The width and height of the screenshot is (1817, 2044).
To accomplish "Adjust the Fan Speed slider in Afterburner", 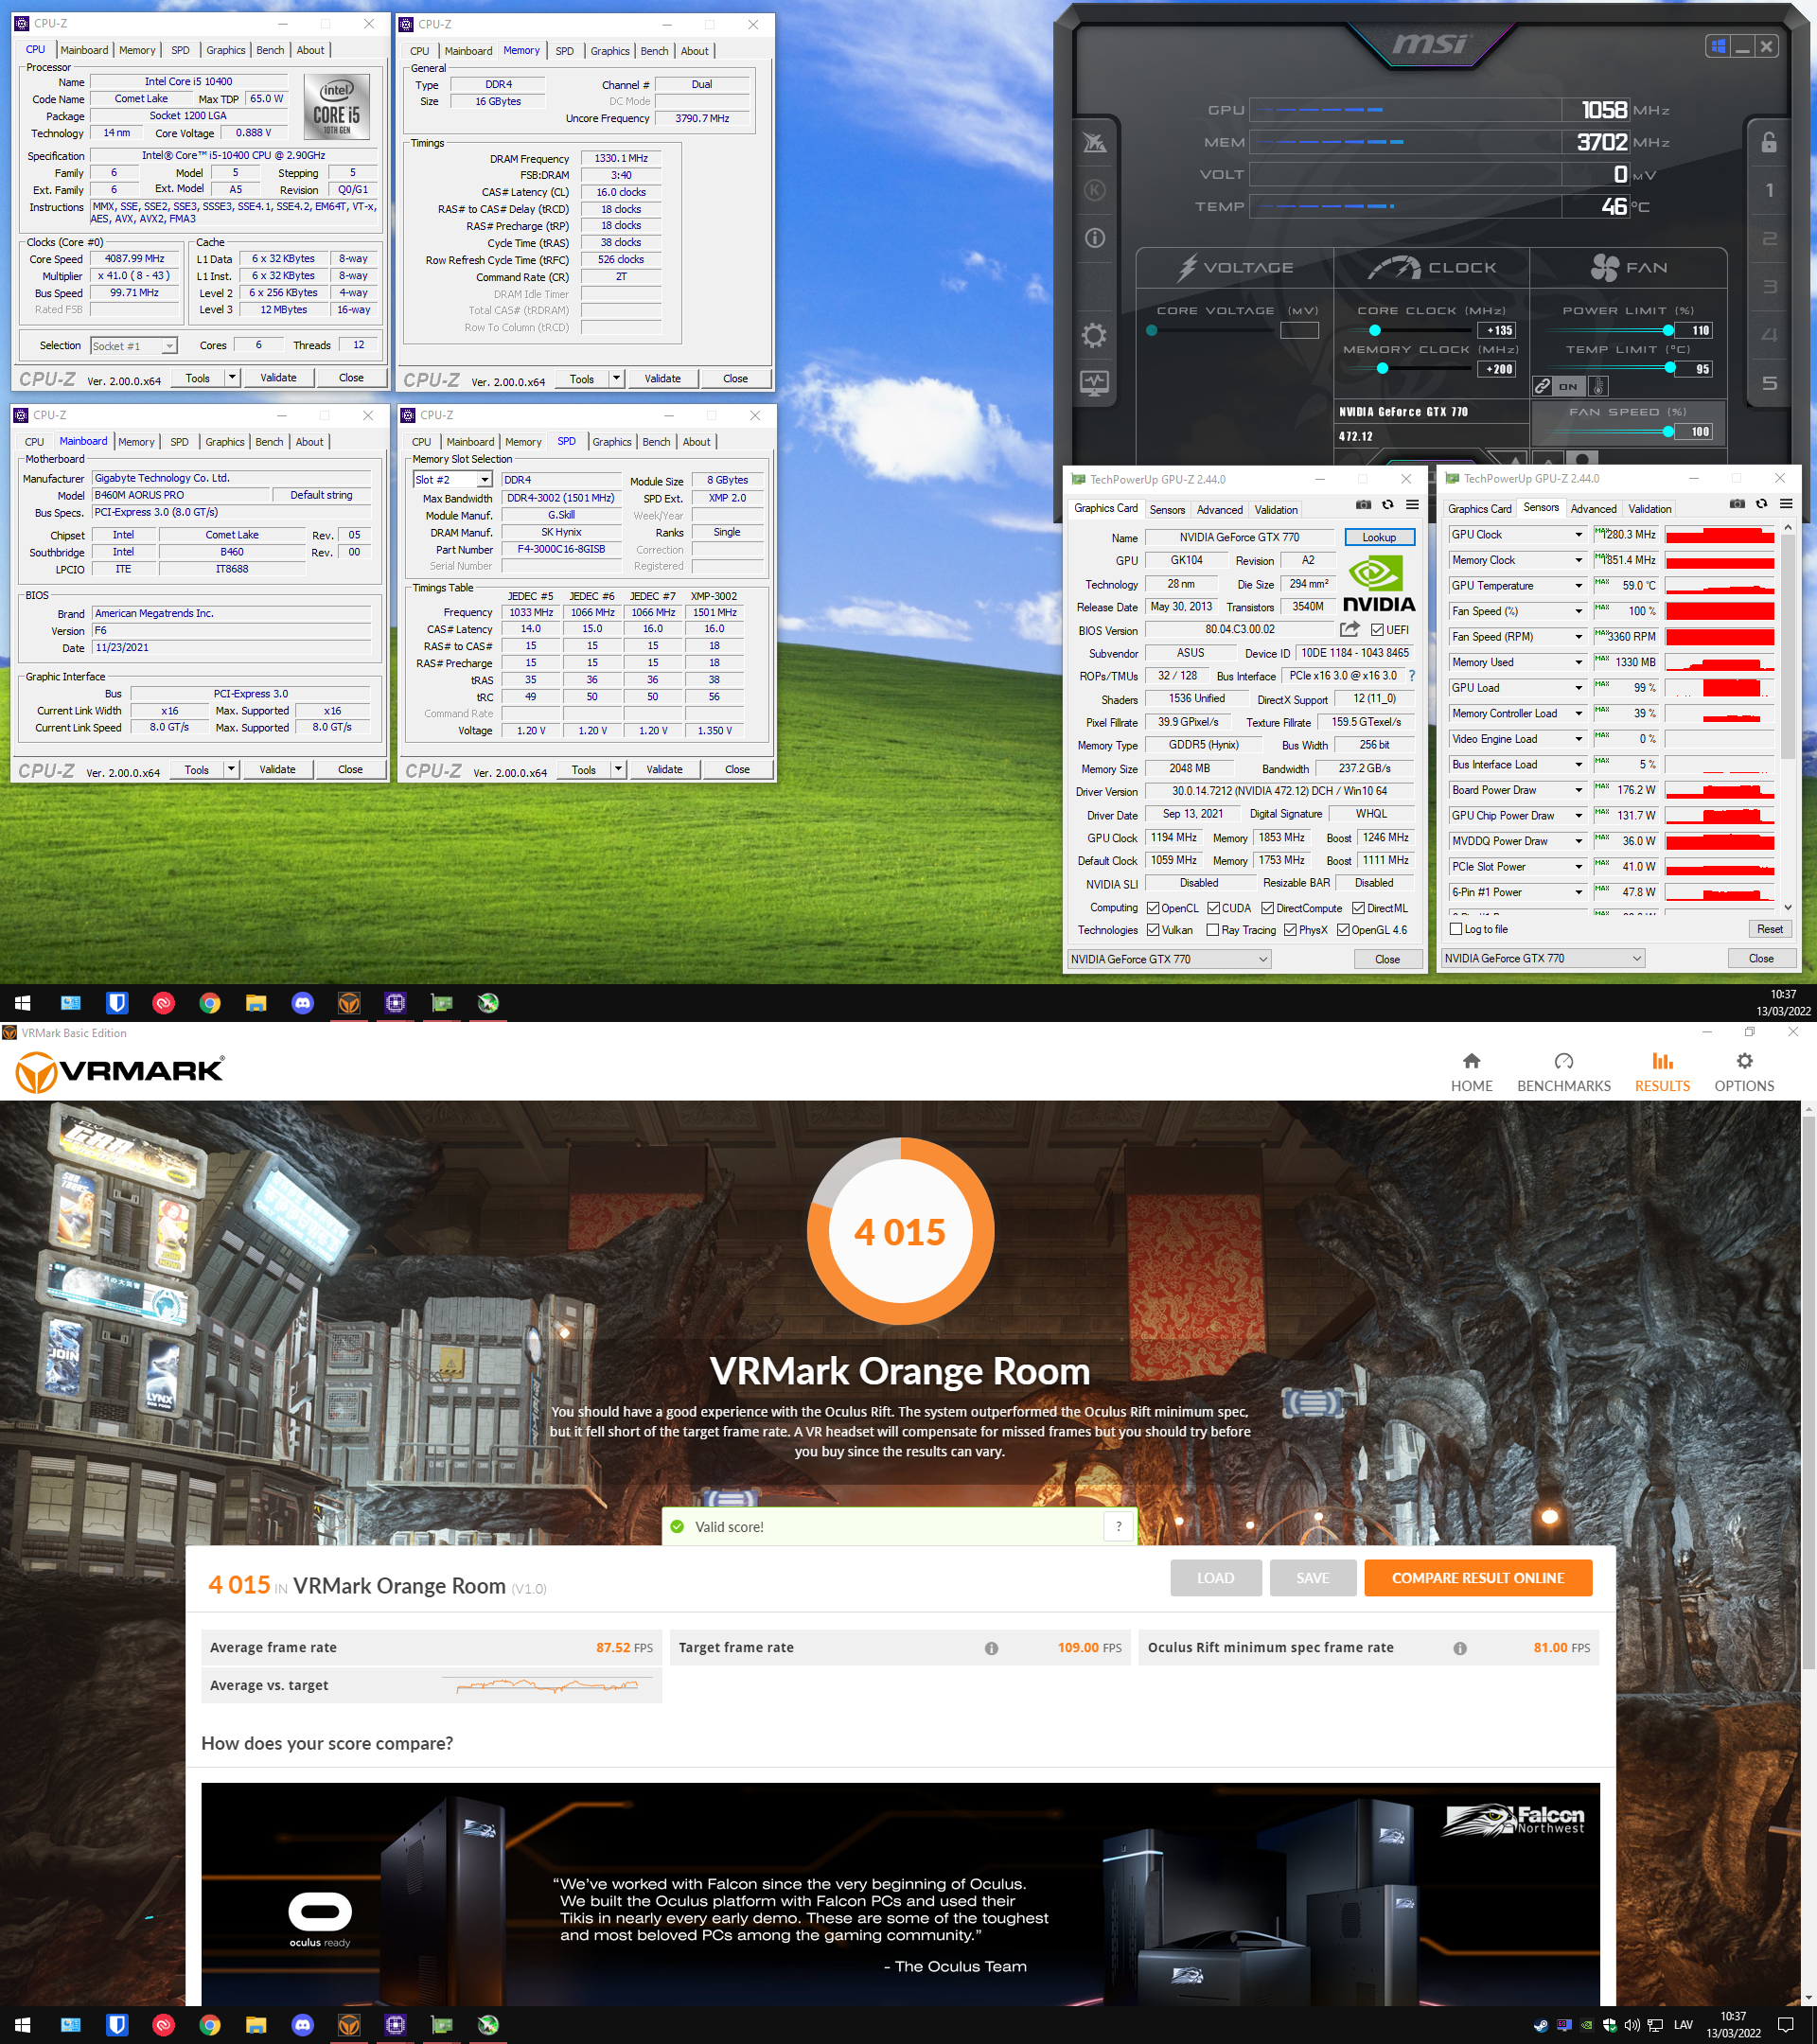I will click(x=1667, y=432).
